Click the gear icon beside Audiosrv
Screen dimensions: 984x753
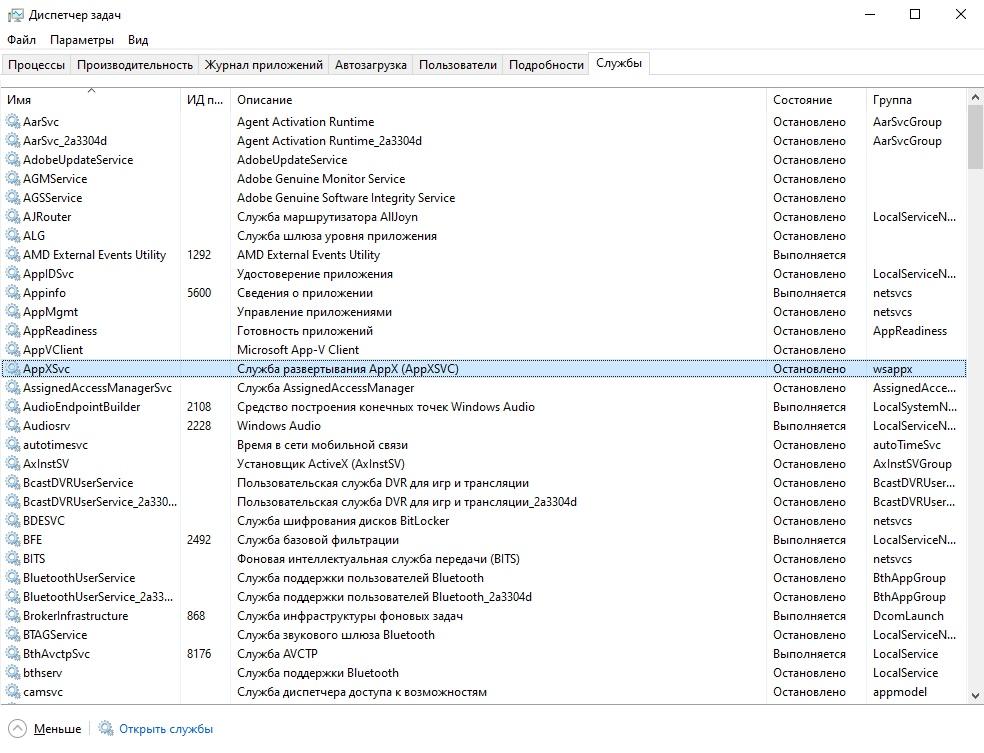[x=13, y=425]
